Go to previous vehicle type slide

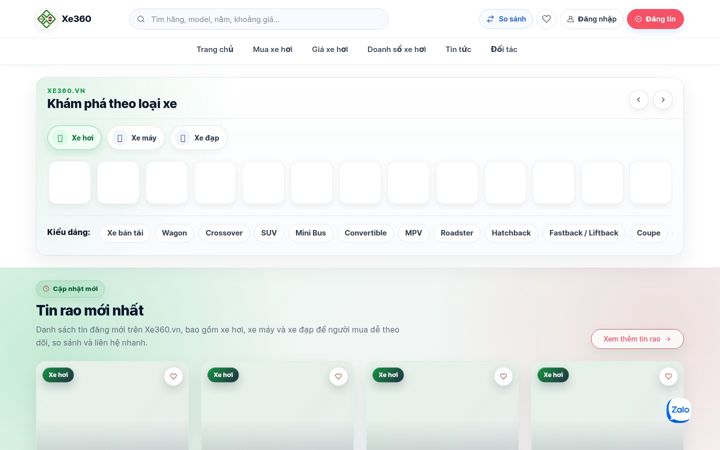pos(638,100)
